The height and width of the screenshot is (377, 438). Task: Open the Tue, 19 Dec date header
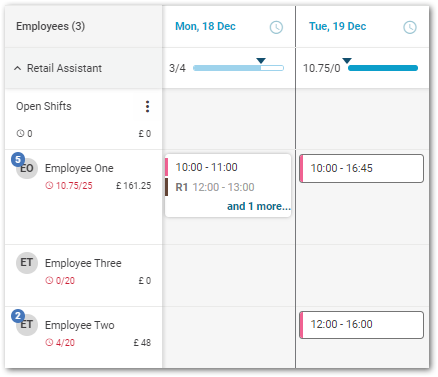click(x=337, y=26)
